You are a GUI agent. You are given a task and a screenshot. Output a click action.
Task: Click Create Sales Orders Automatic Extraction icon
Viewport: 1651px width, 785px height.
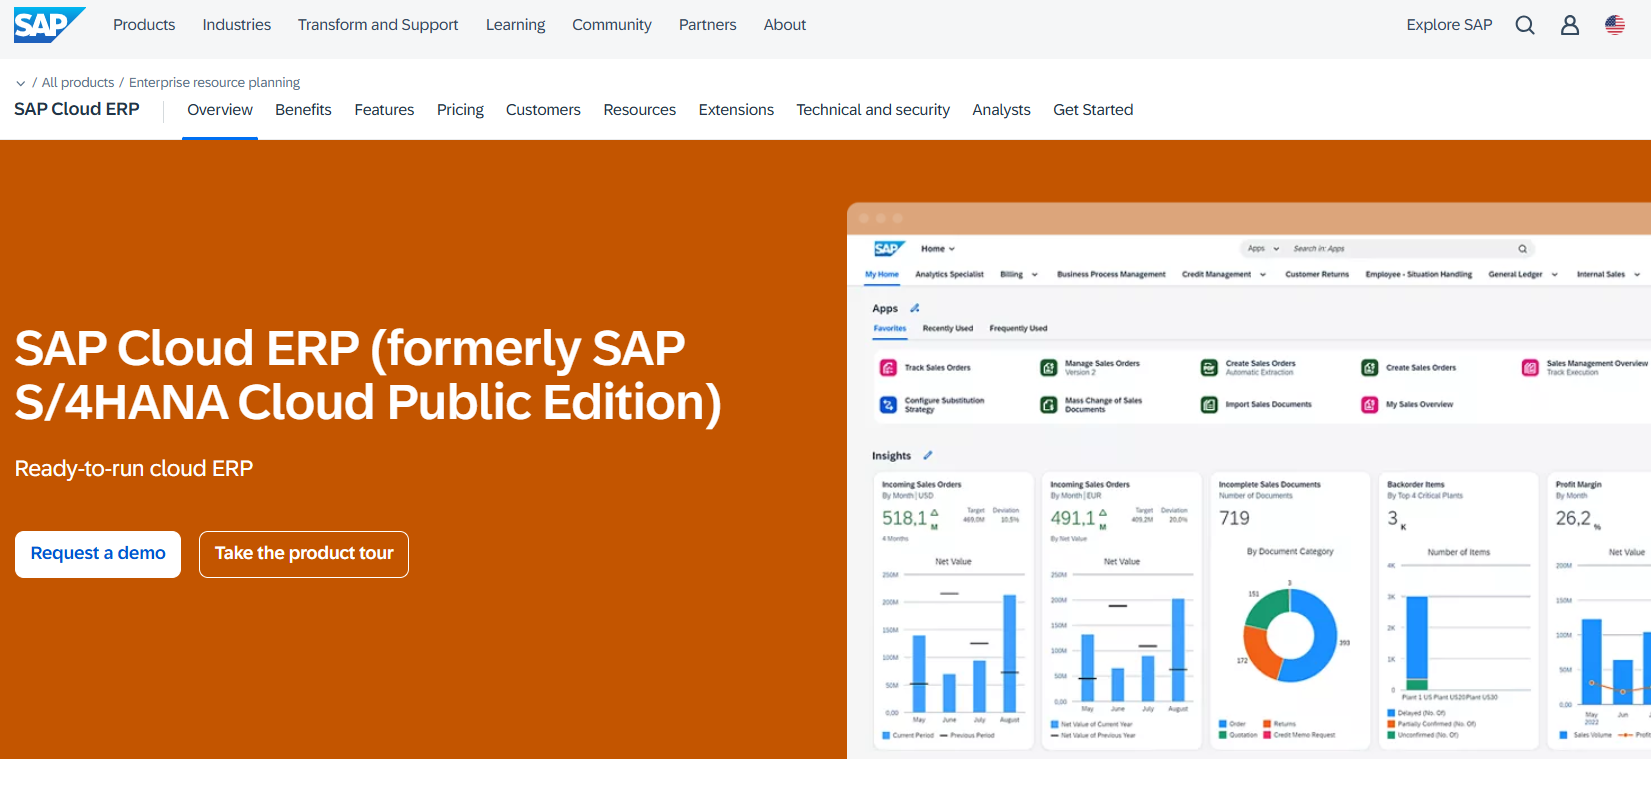click(x=1209, y=368)
